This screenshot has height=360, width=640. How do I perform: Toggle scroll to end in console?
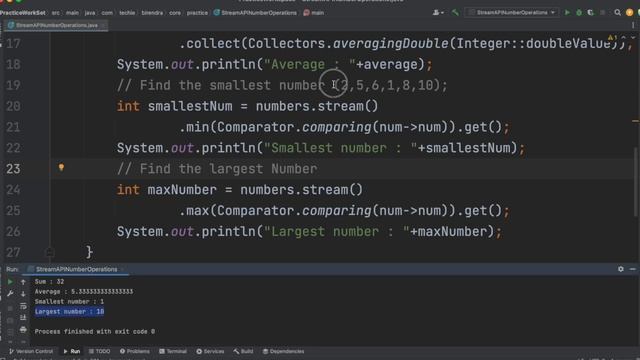pyautogui.click(x=23, y=318)
